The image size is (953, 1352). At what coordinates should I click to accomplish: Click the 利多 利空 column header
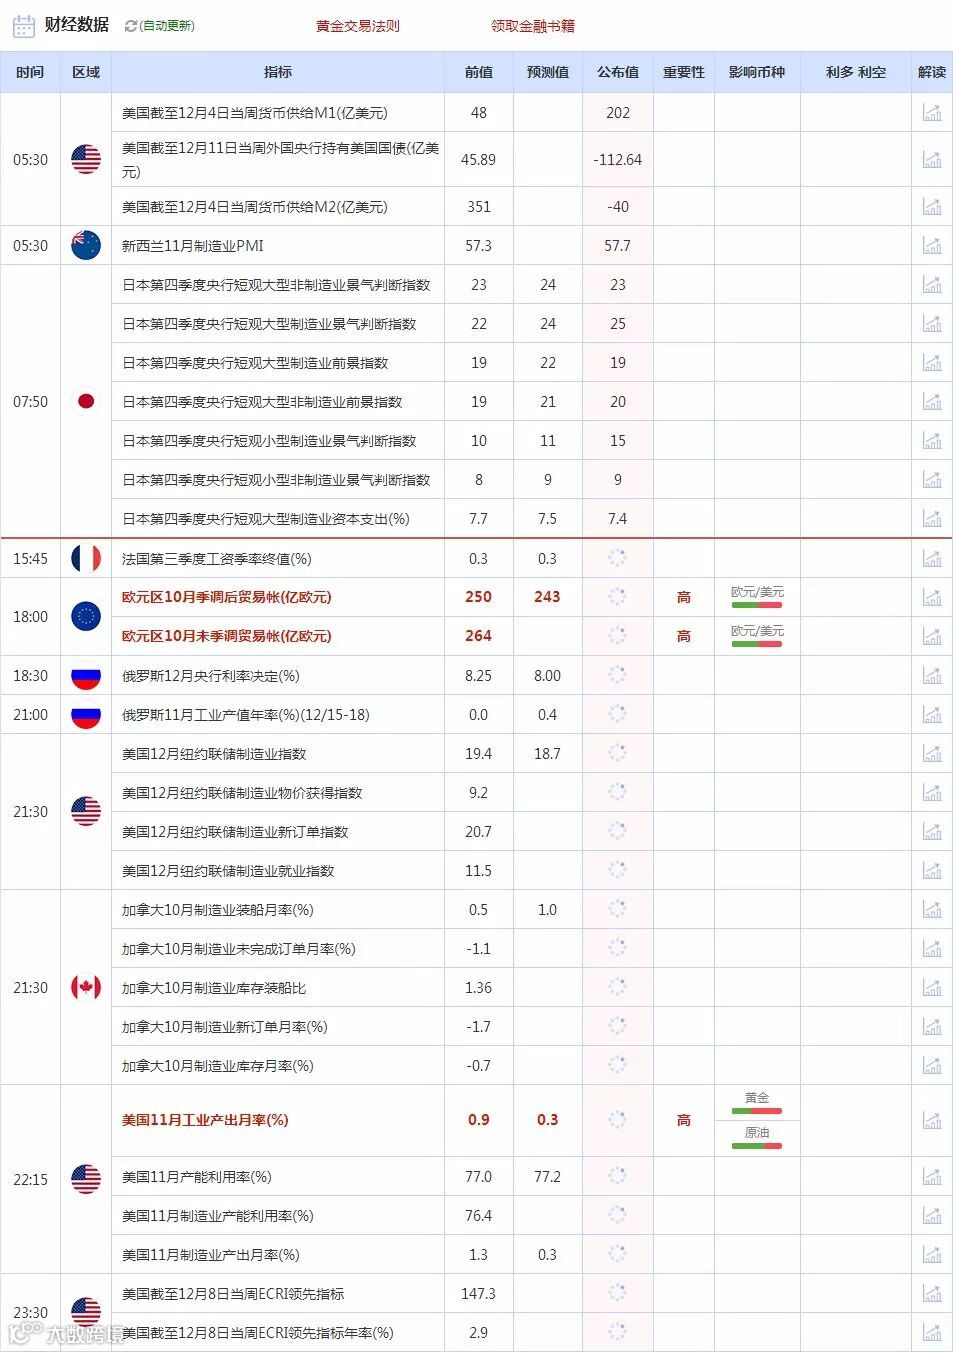(x=856, y=72)
